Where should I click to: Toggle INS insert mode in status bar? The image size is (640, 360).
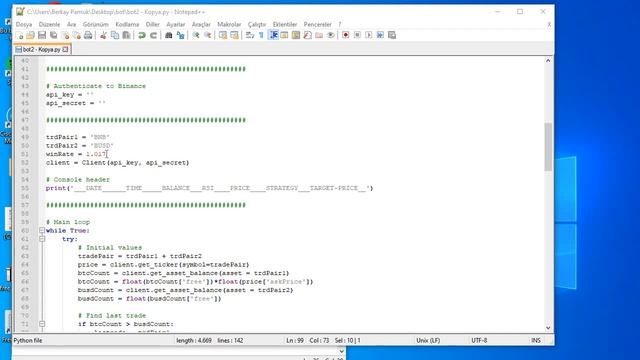[x=536, y=340]
